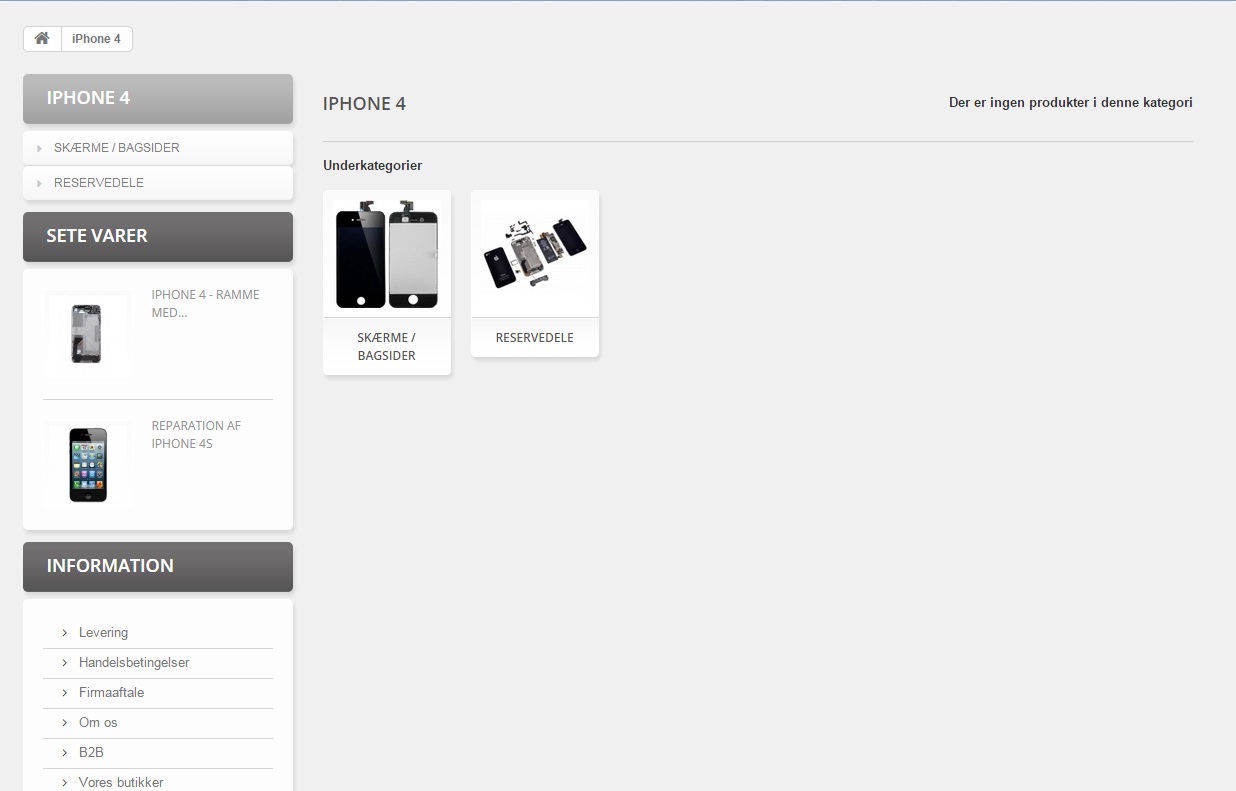Click chevron icon beside Vores butikker

pos(65,783)
